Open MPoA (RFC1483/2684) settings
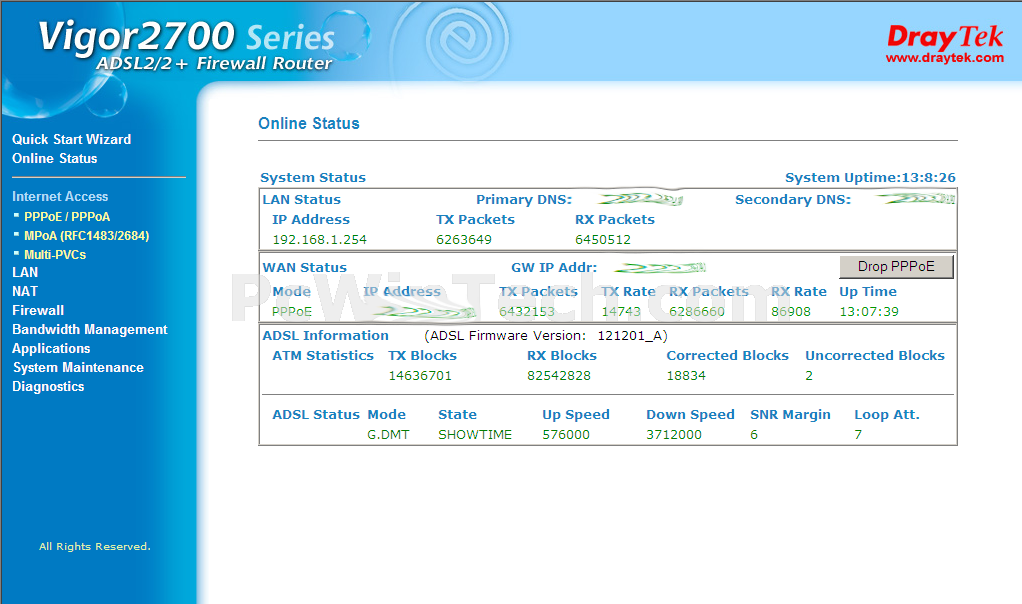1022x604 pixels. pyautogui.click(x=87, y=235)
